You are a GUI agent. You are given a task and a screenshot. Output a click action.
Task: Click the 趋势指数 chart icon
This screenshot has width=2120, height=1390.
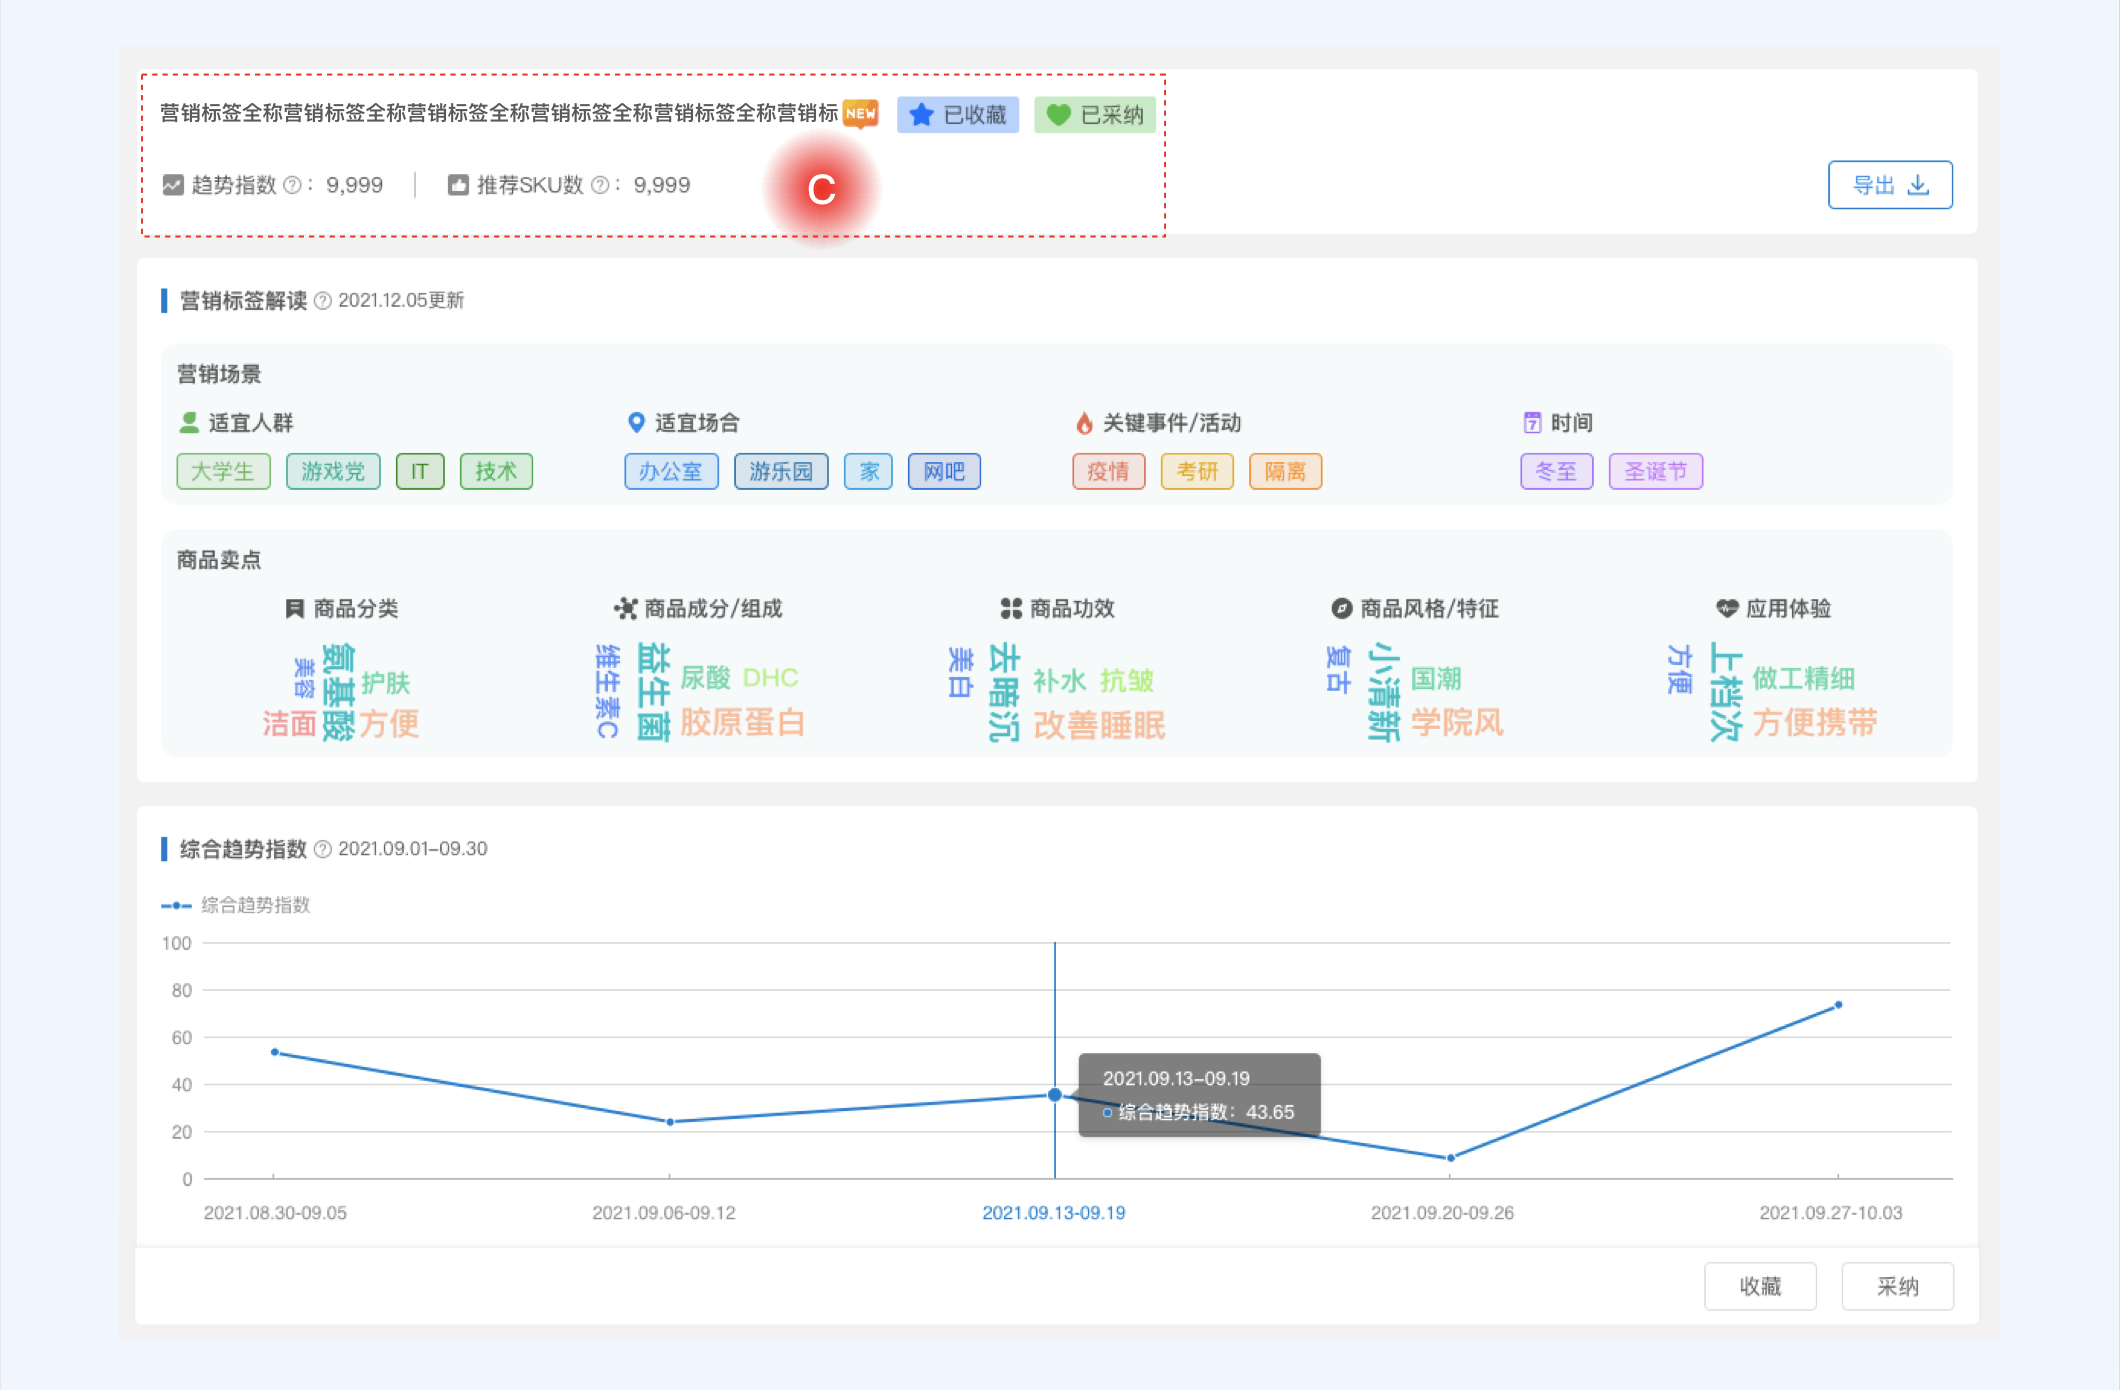click(x=173, y=185)
